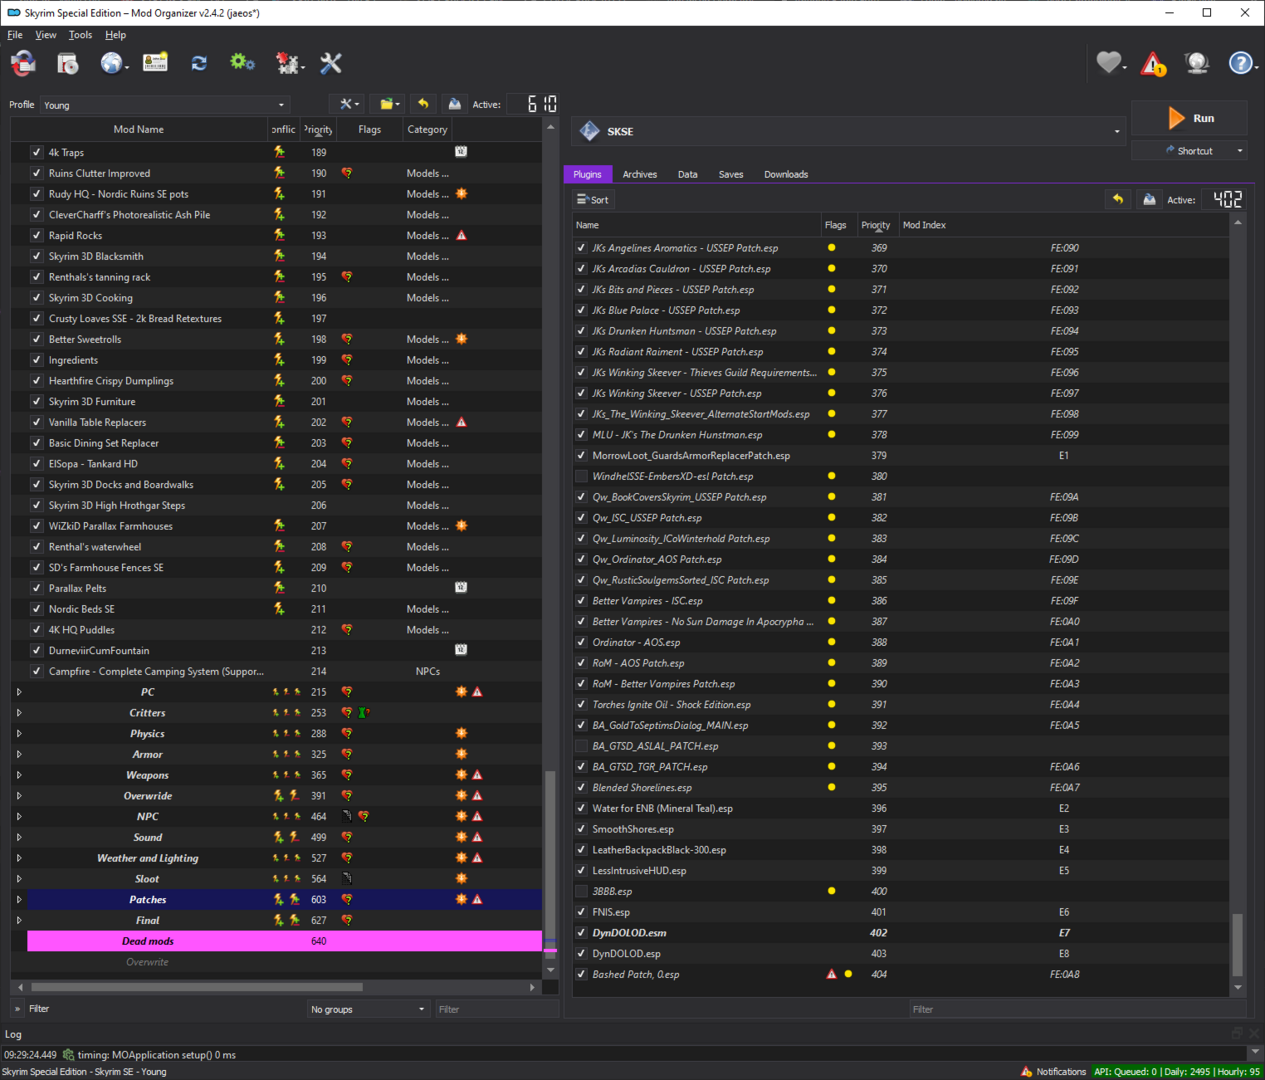The image size is (1265, 1080).
Task: Open the folder shortcuts dropdown
Action: (x=387, y=104)
